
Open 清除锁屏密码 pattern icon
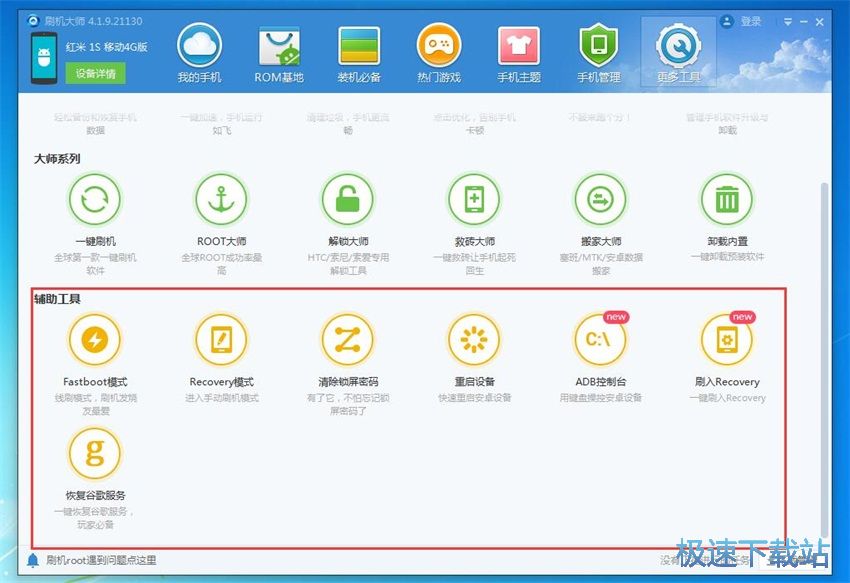(348, 340)
